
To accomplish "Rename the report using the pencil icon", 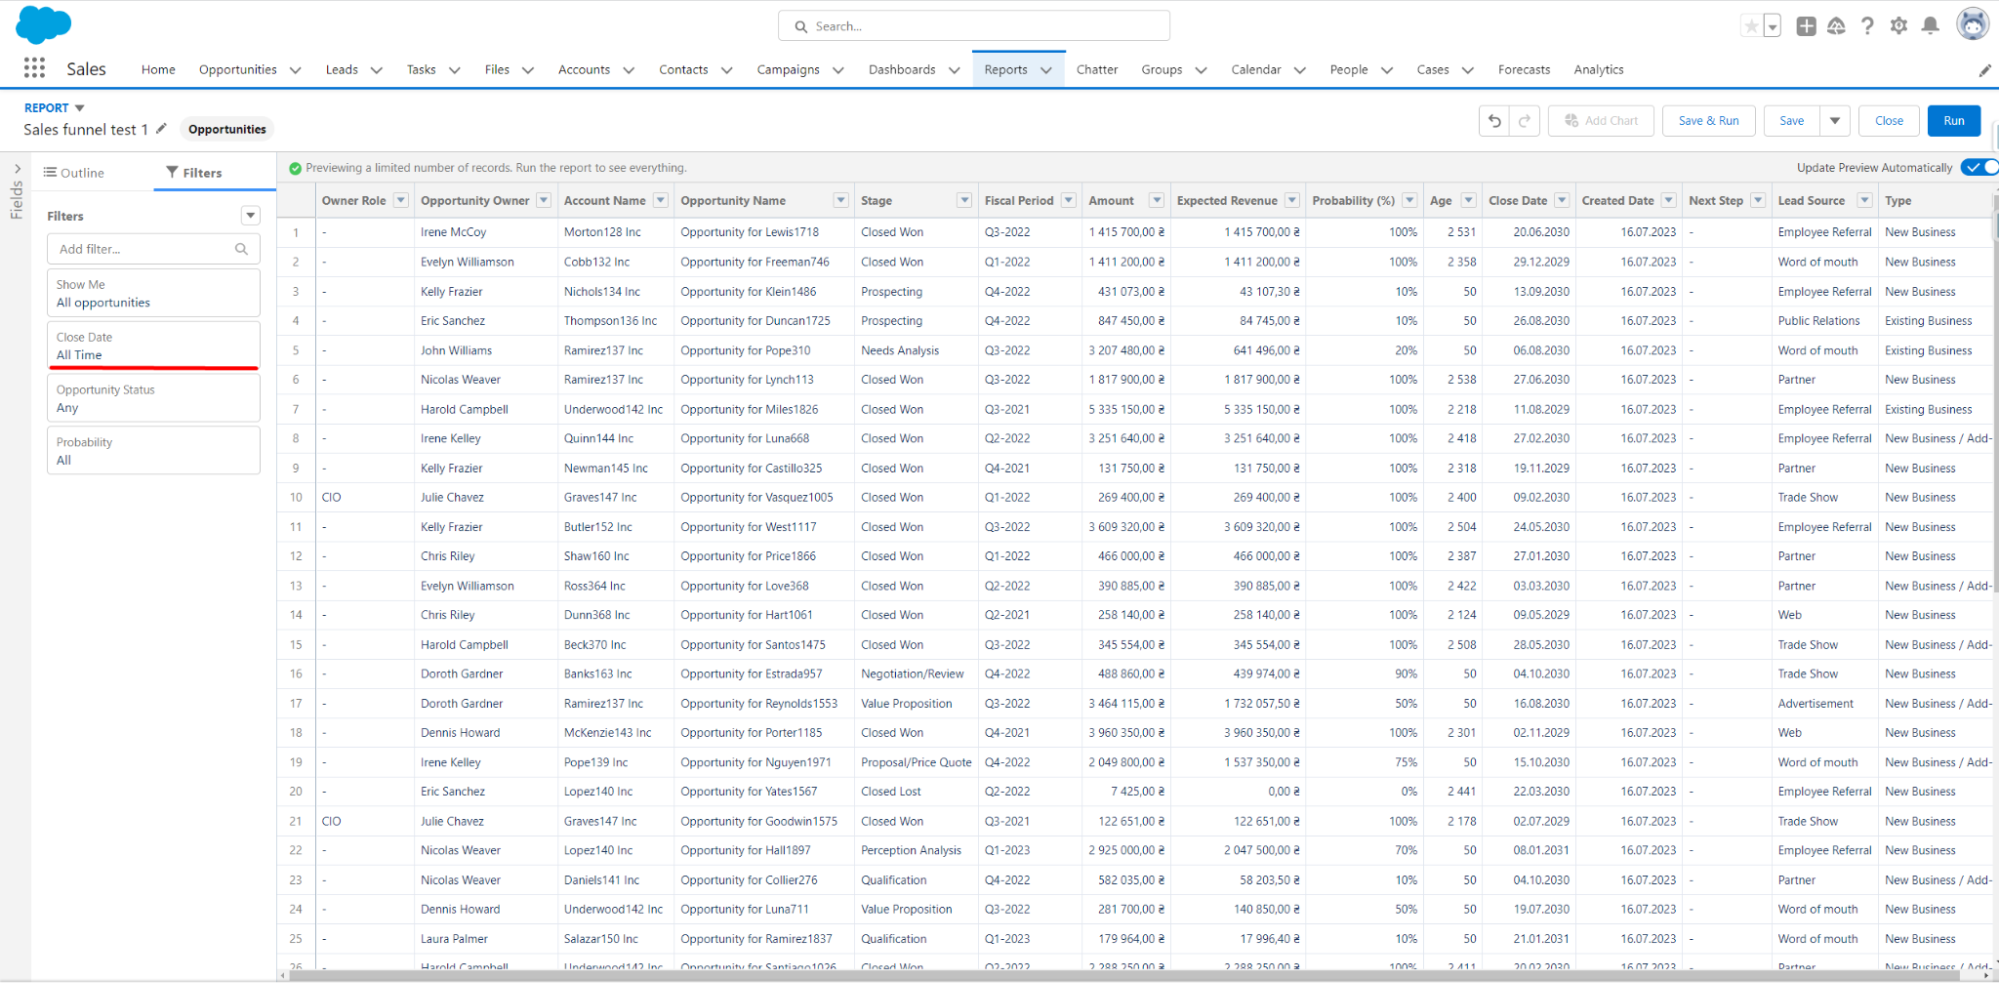I will pyautogui.click(x=160, y=129).
